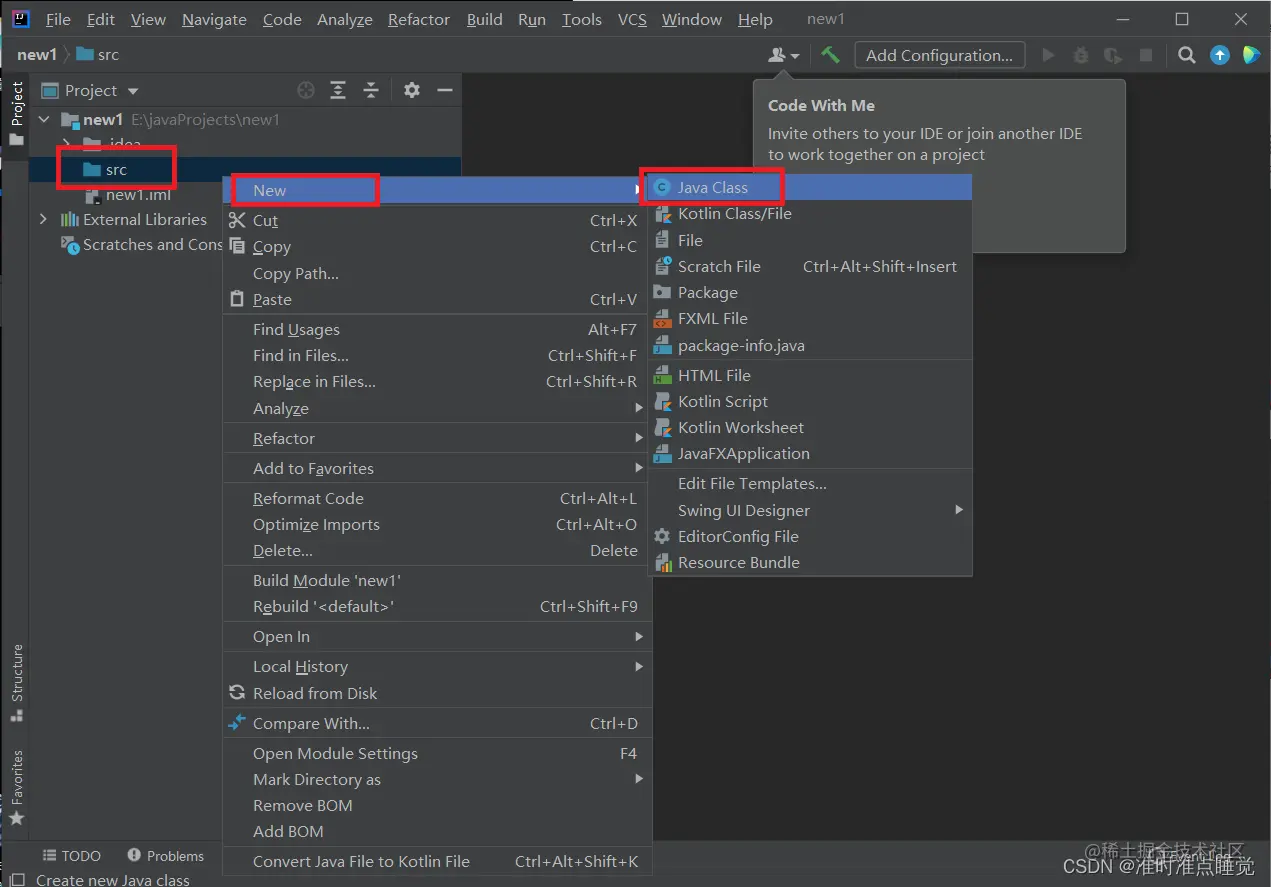The height and width of the screenshot is (887, 1271).
Task: Click the Collapse All icon in the Project panel
Action: pyautogui.click(x=371, y=90)
